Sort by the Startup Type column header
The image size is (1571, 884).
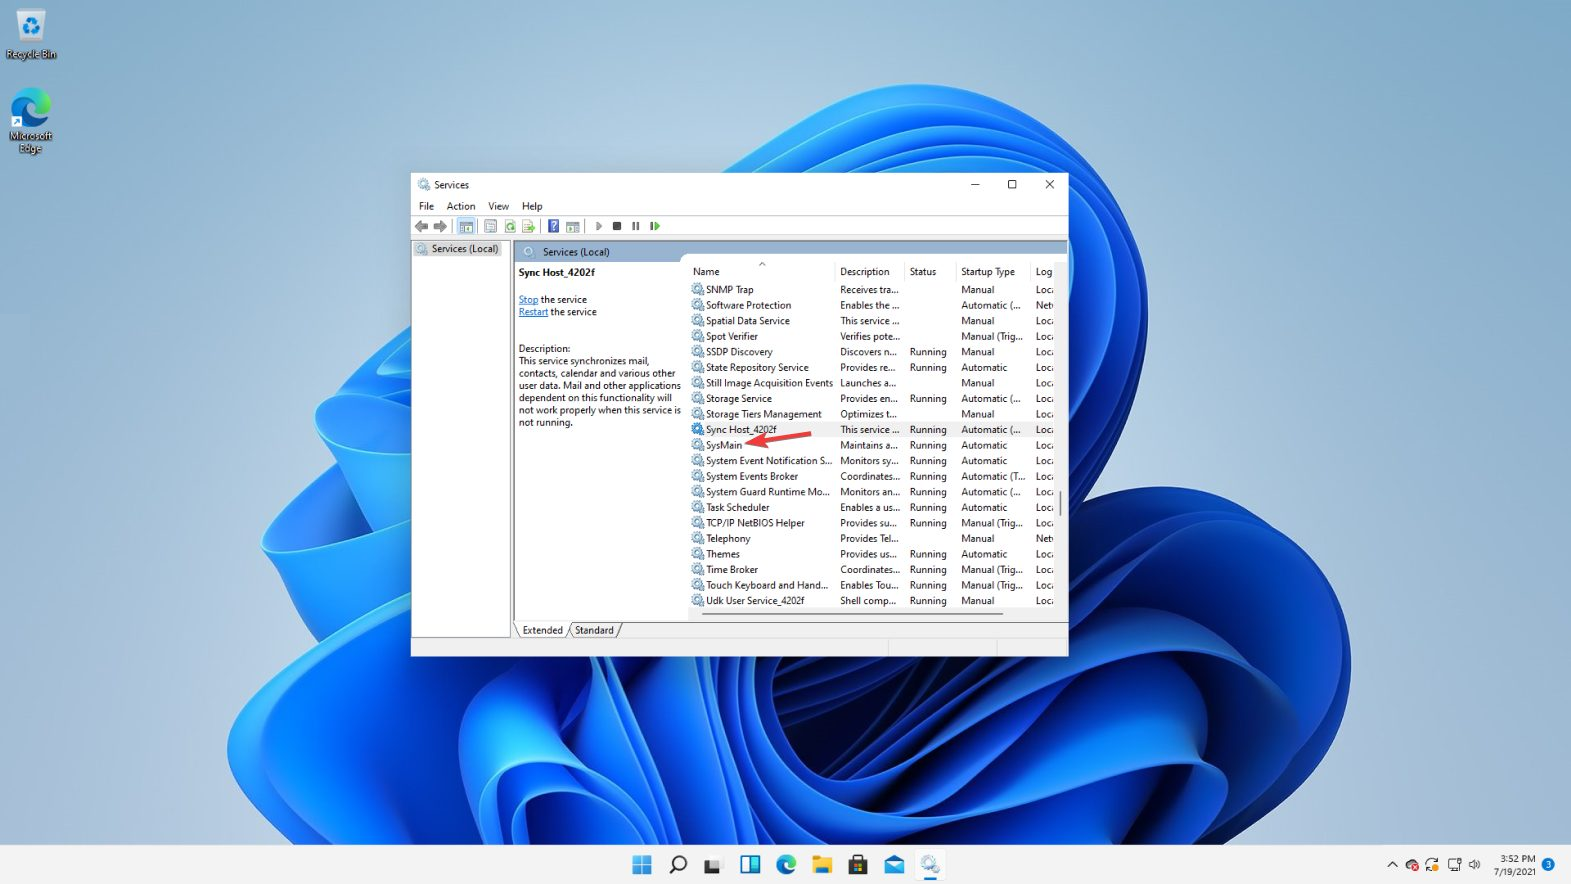pos(993,272)
